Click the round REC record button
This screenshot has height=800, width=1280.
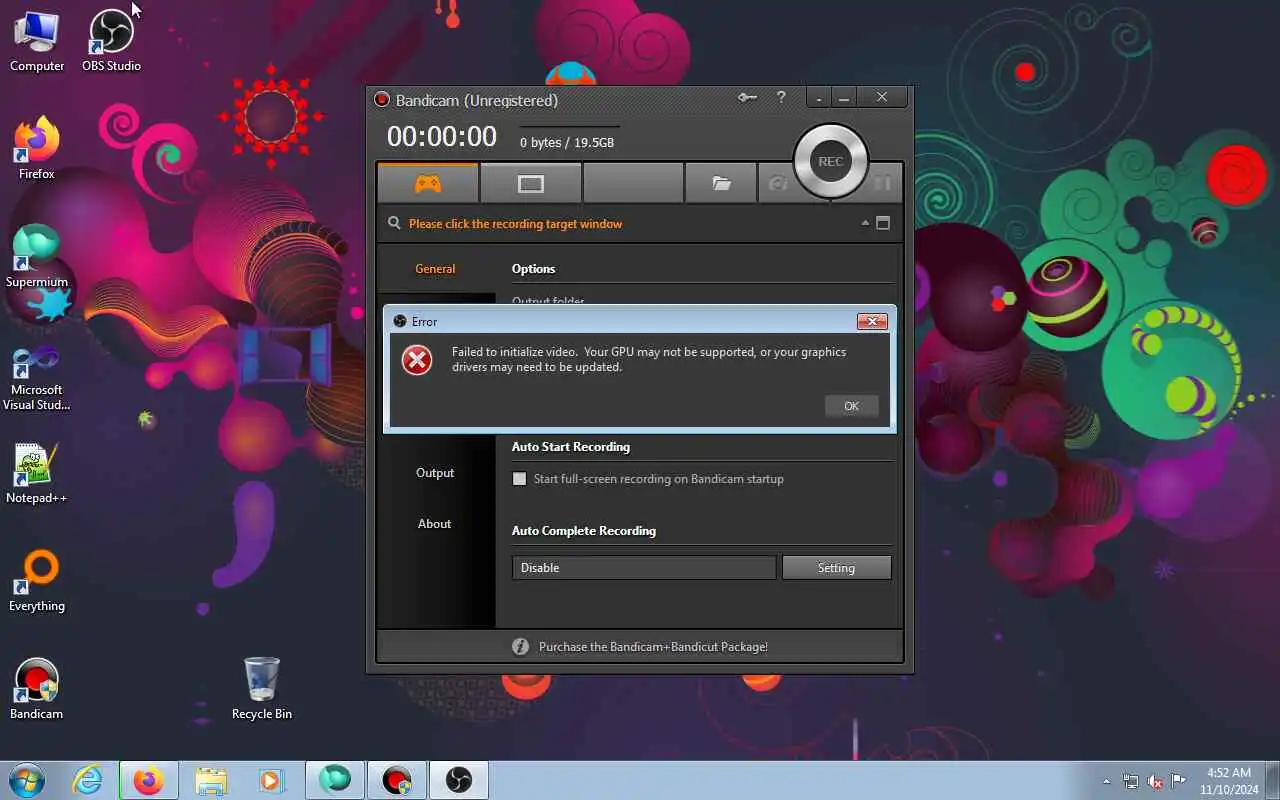[830, 161]
